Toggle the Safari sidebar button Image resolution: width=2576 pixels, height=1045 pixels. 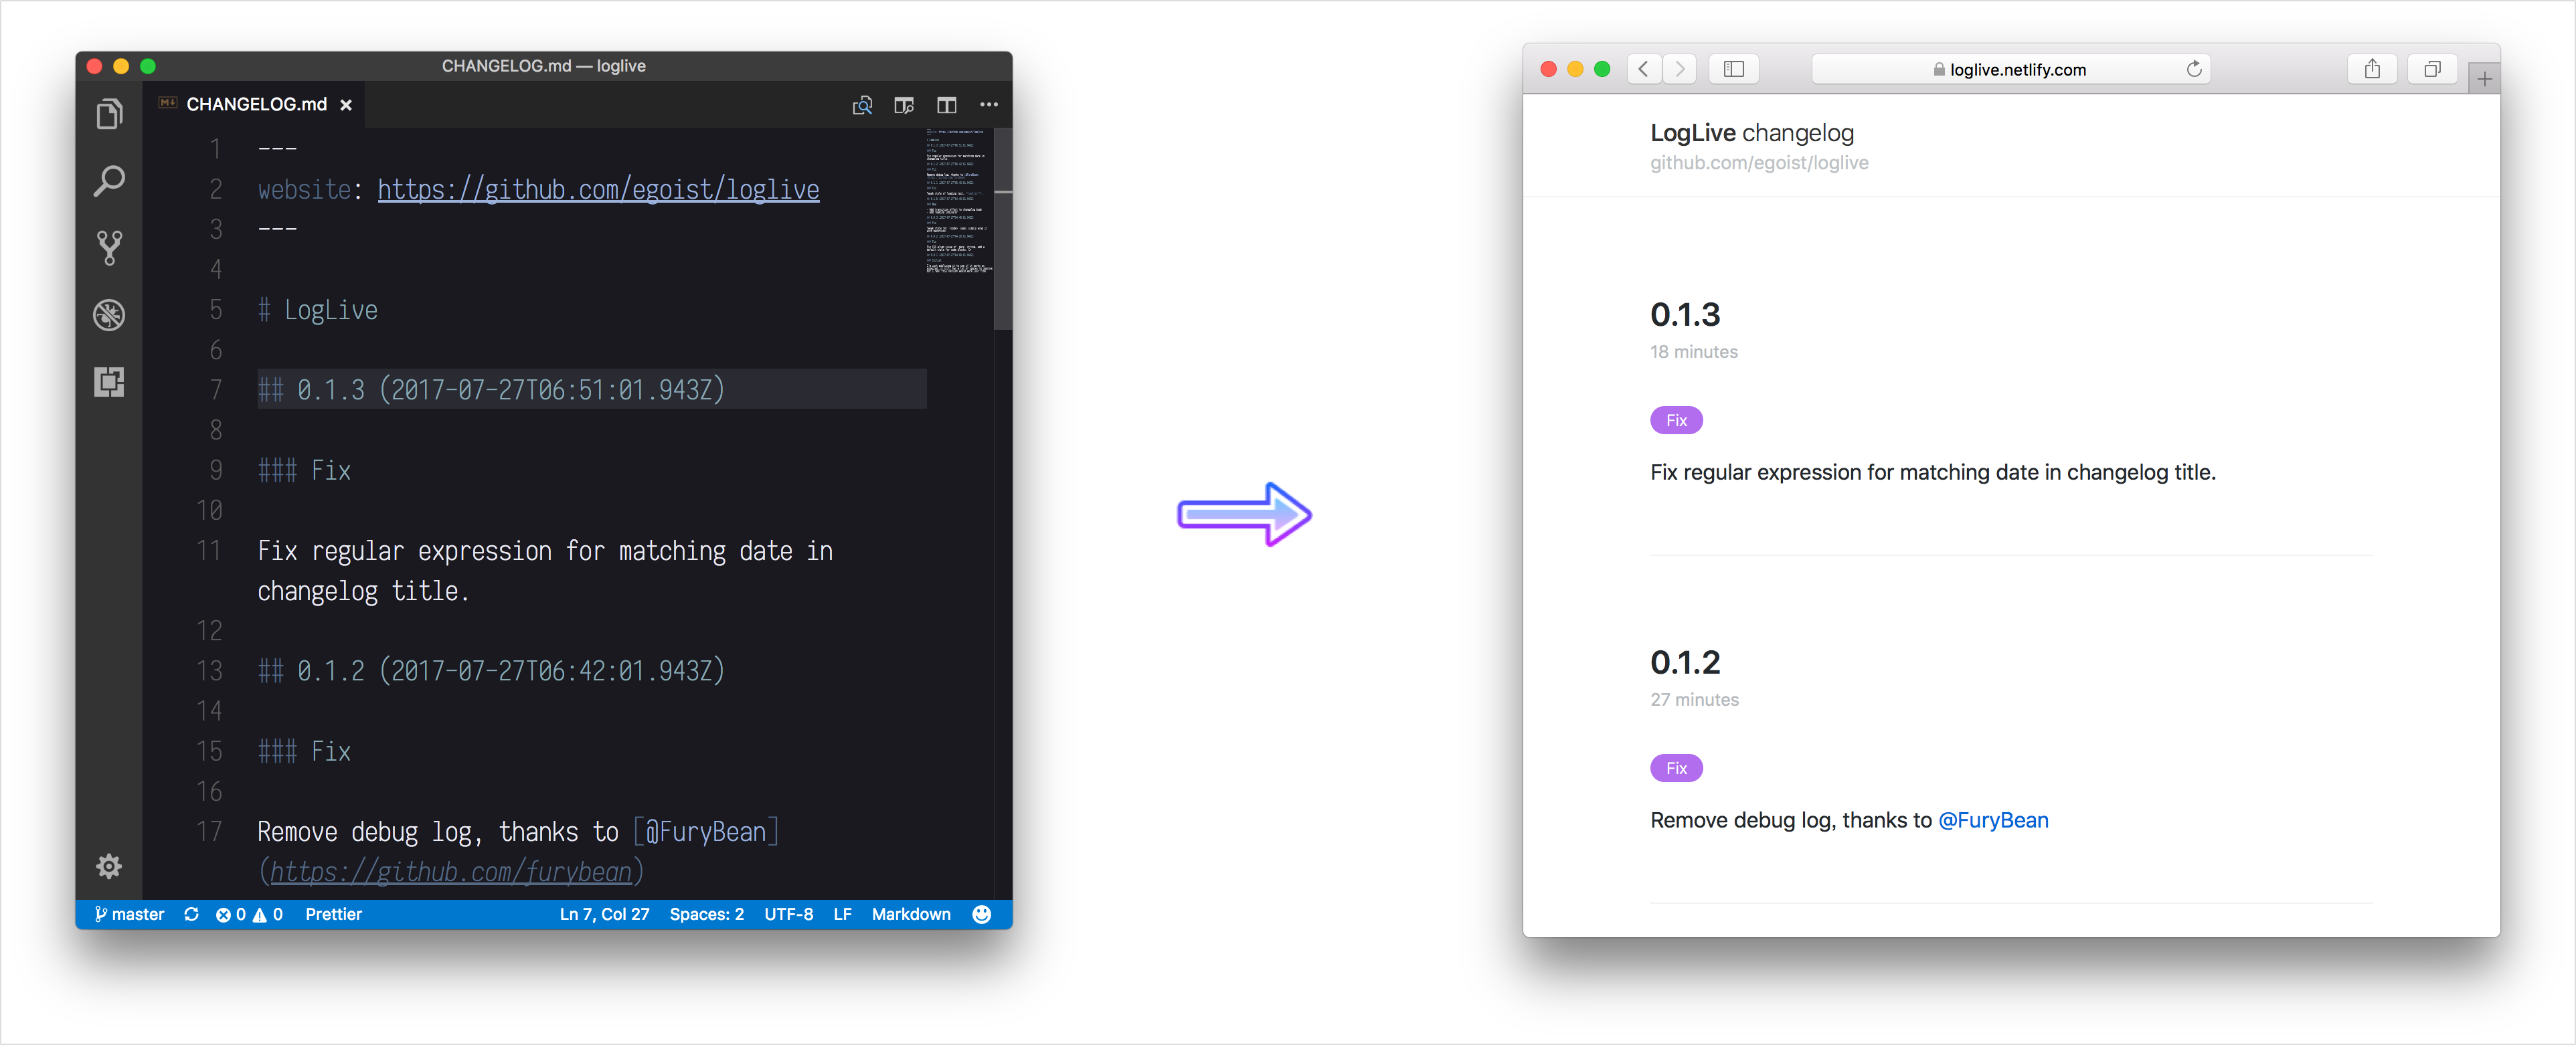coord(1733,69)
